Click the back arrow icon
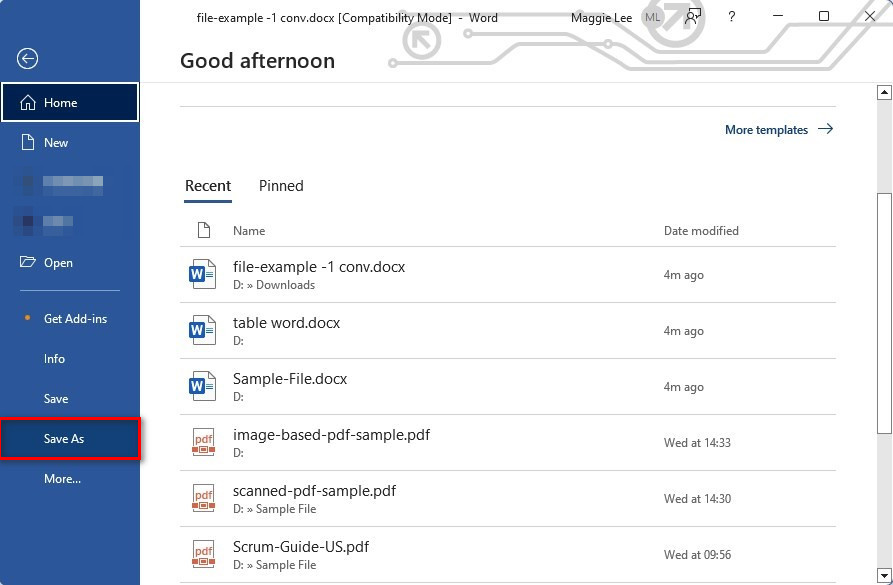Screen dimensions: 893x585 pos(28,59)
